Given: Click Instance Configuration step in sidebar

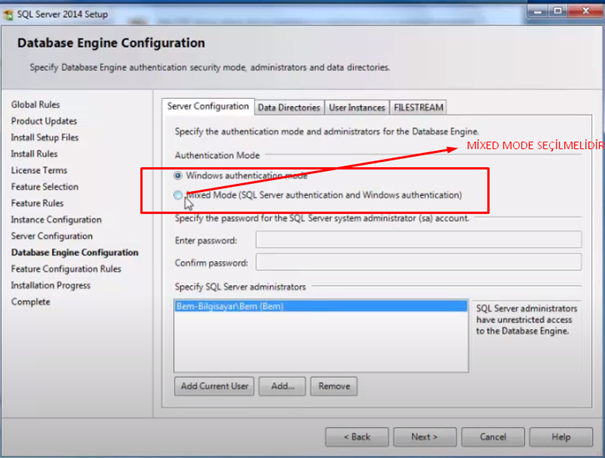Looking at the screenshot, I should [56, 220].
